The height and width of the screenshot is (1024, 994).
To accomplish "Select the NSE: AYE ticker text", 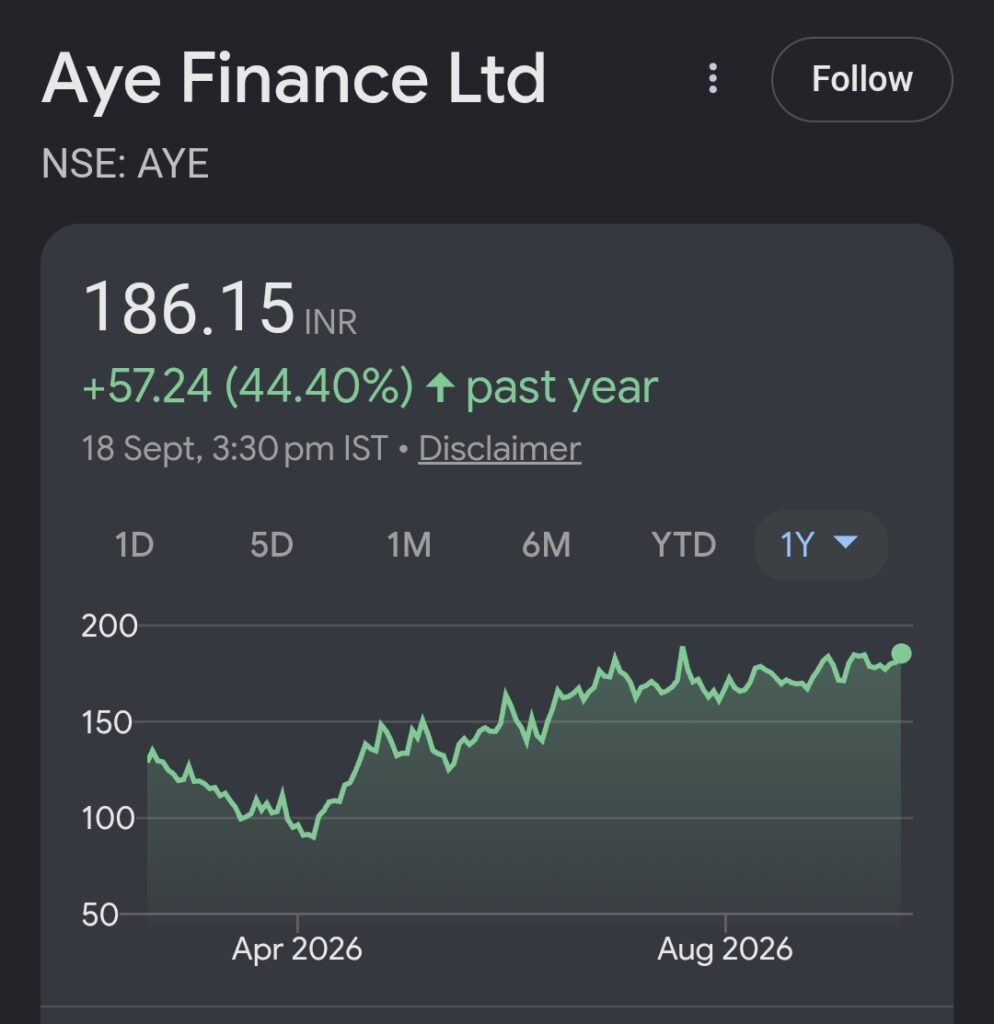I will click(x=125, y=163).
